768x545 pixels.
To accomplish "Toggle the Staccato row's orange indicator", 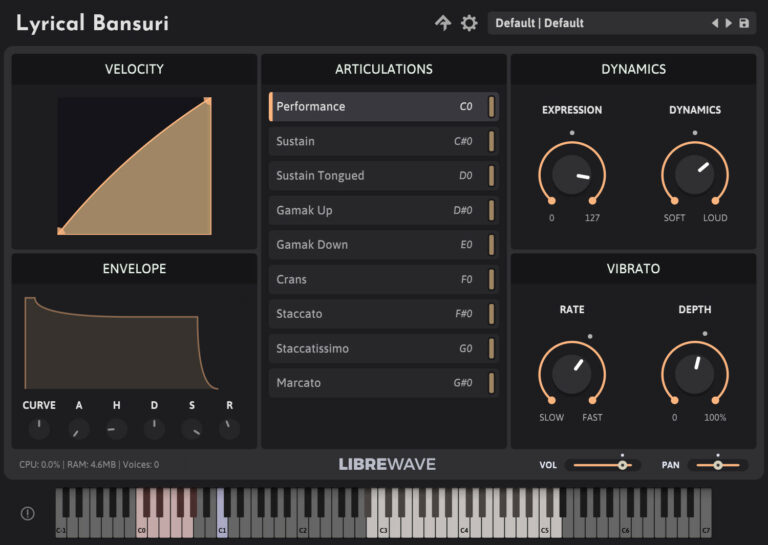I will point(491,313).
